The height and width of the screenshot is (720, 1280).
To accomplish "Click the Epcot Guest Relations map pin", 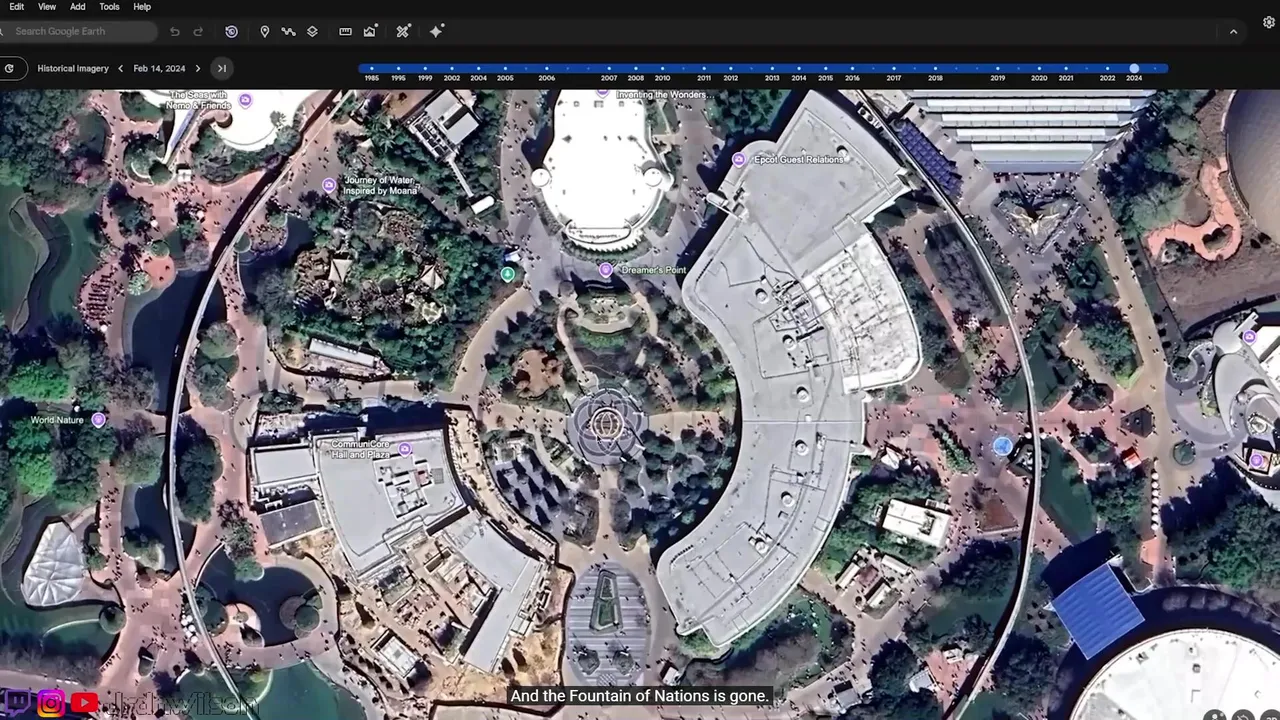I will (739, 159).
